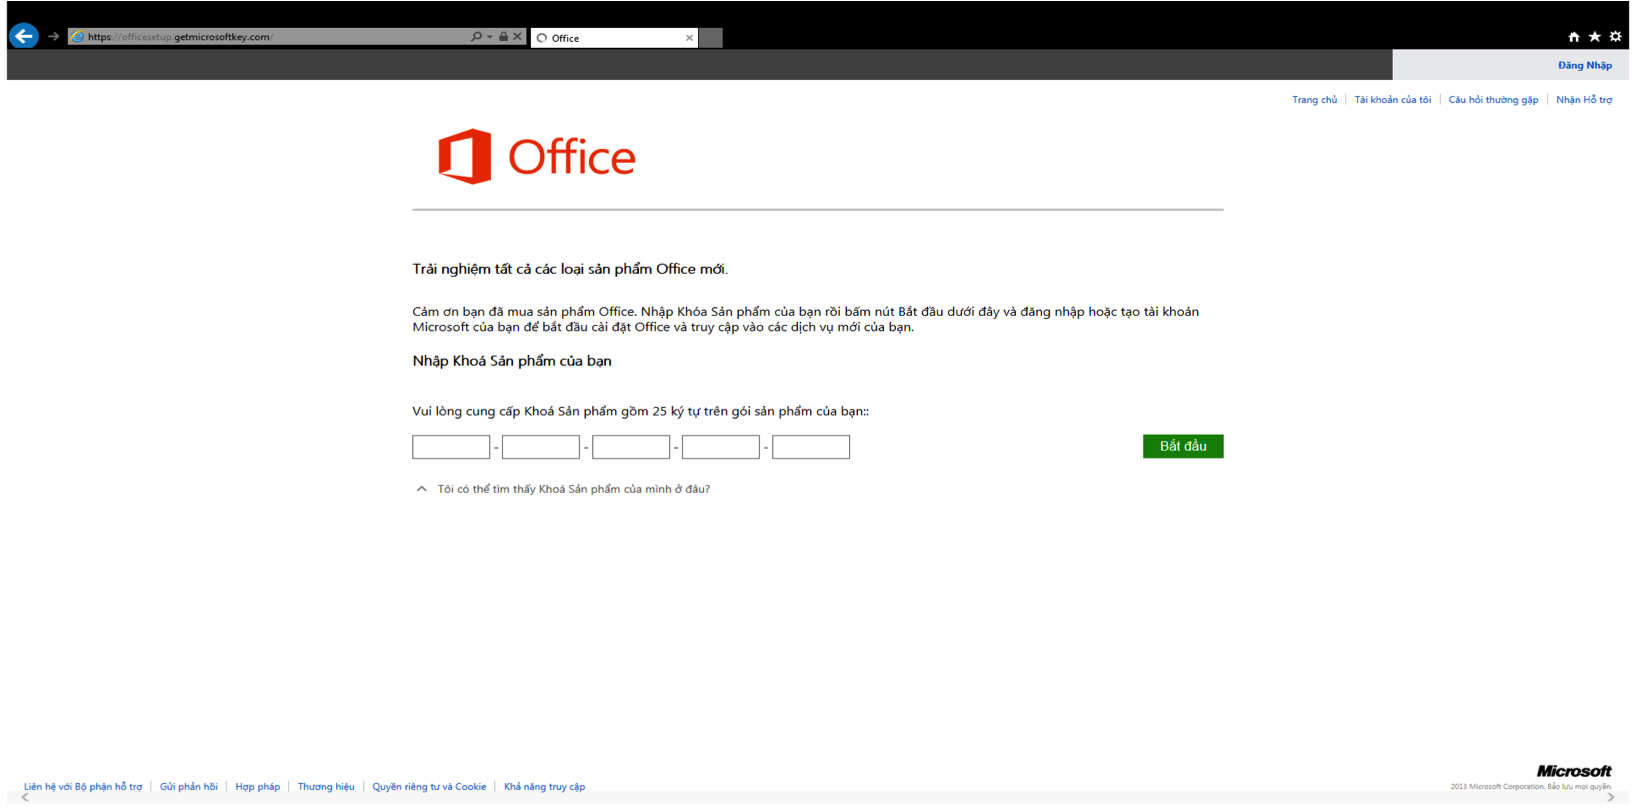The width and height of the screenshot is (1636, 810).
Task: Click the third product key field
Action: point(631,447)
